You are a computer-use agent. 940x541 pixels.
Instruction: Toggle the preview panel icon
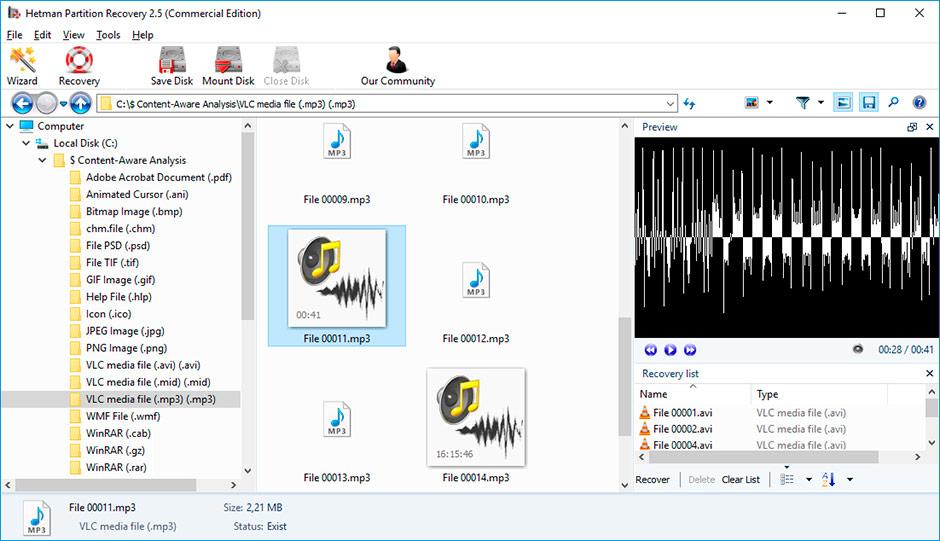point(843,103)
